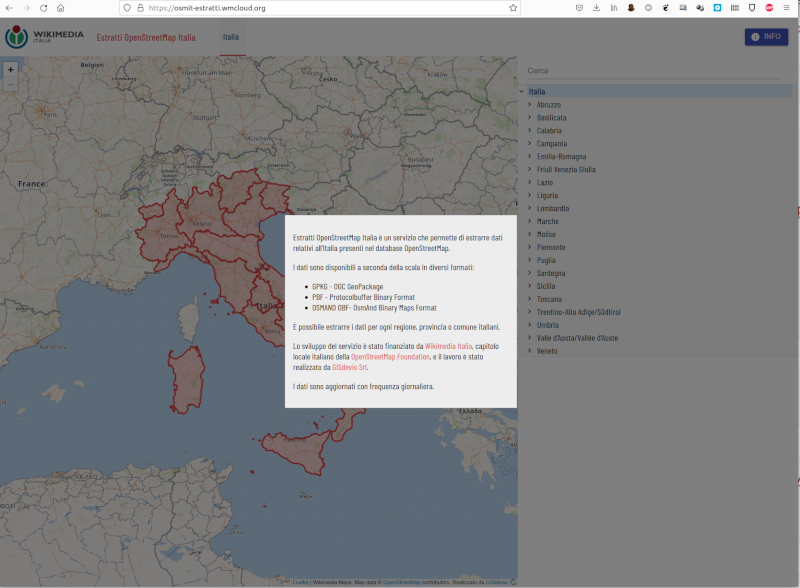The width and height of the screenshot is (800, 588).
Task: Expand the Abruzzo region
Action: click(x=530, y=104)
